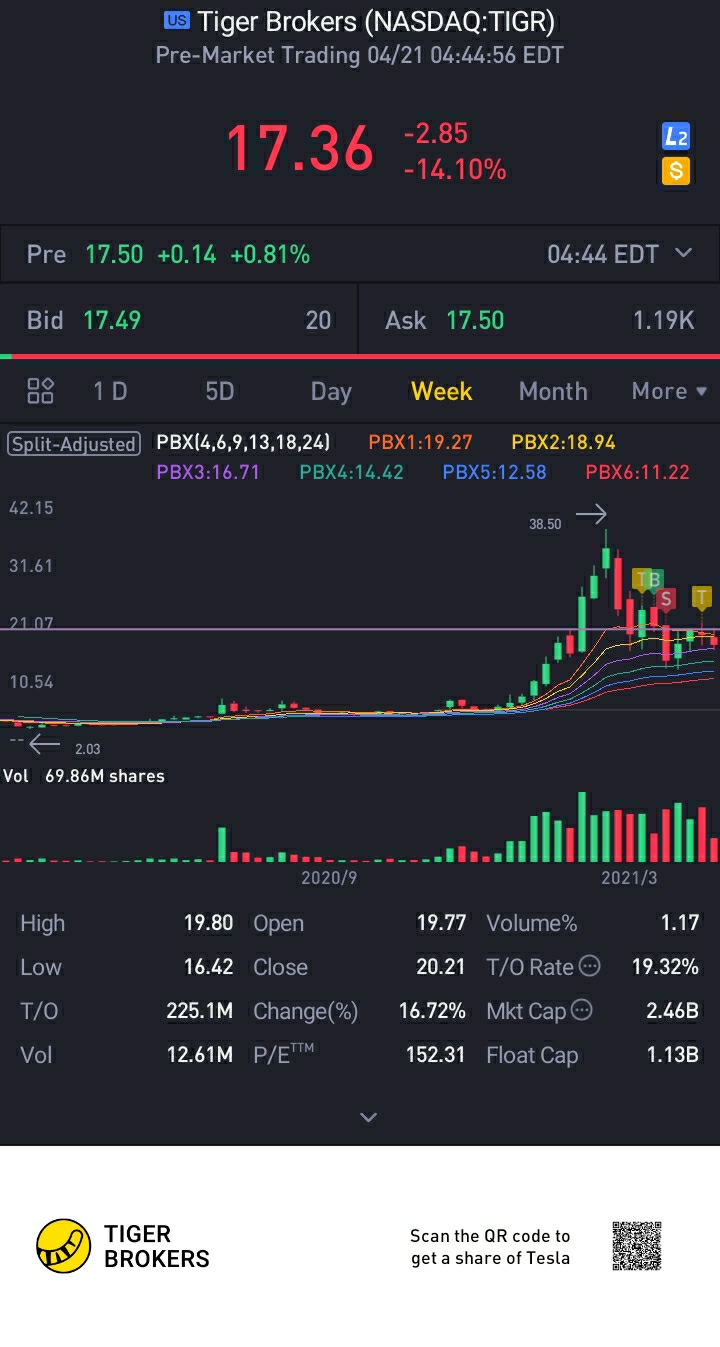Tap the PBX6:11.22 indicator value
Image resolution: width=720 pixels, height=1347 pixels.
pyautogui.click(x=637, y=472)
